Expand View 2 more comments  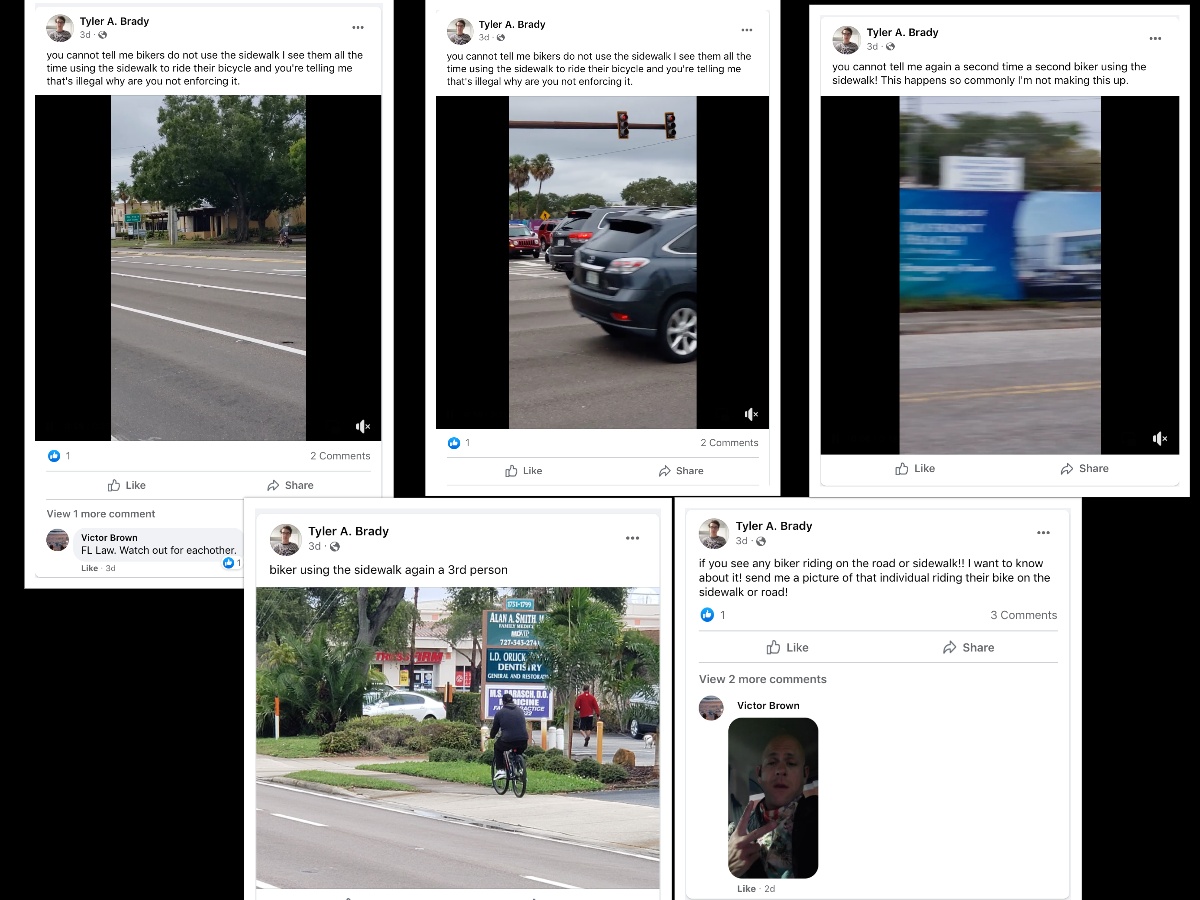coord(763,679)
